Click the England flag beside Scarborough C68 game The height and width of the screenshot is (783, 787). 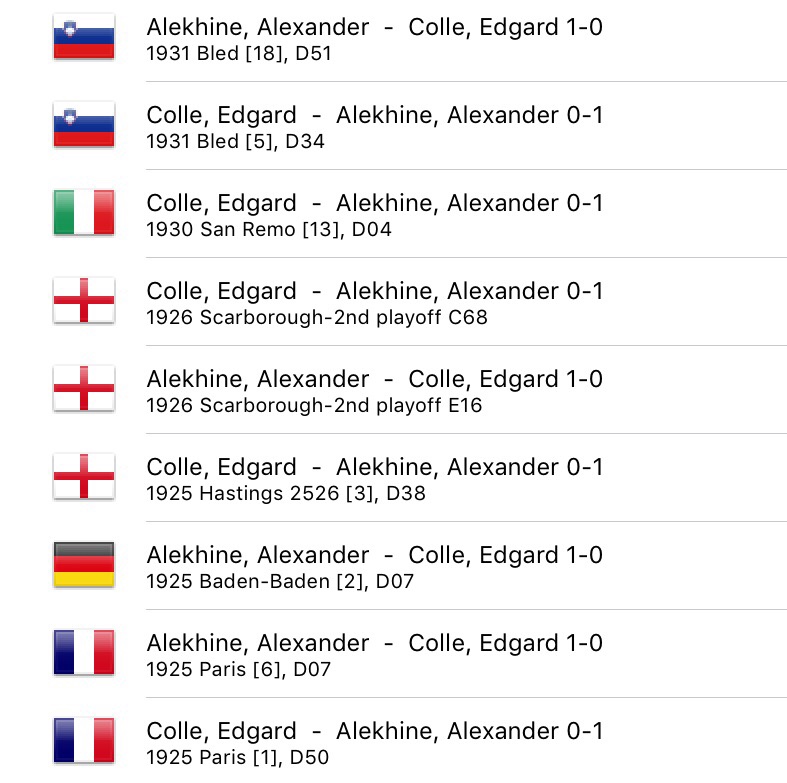click(84, 302)
